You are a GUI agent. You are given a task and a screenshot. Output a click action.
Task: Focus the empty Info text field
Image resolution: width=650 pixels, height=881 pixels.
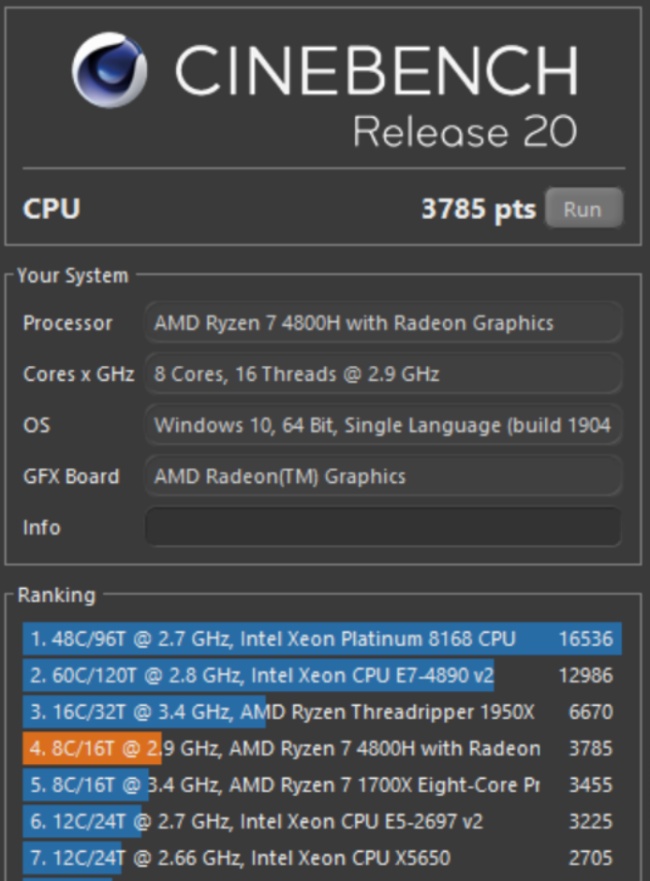tap(383, 527)
